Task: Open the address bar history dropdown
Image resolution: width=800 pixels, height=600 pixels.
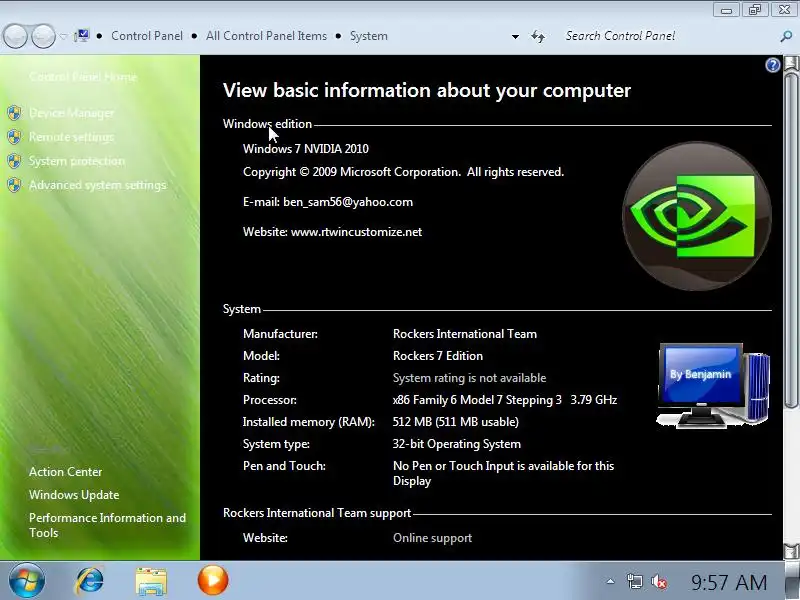Action: tap(515, 37)
